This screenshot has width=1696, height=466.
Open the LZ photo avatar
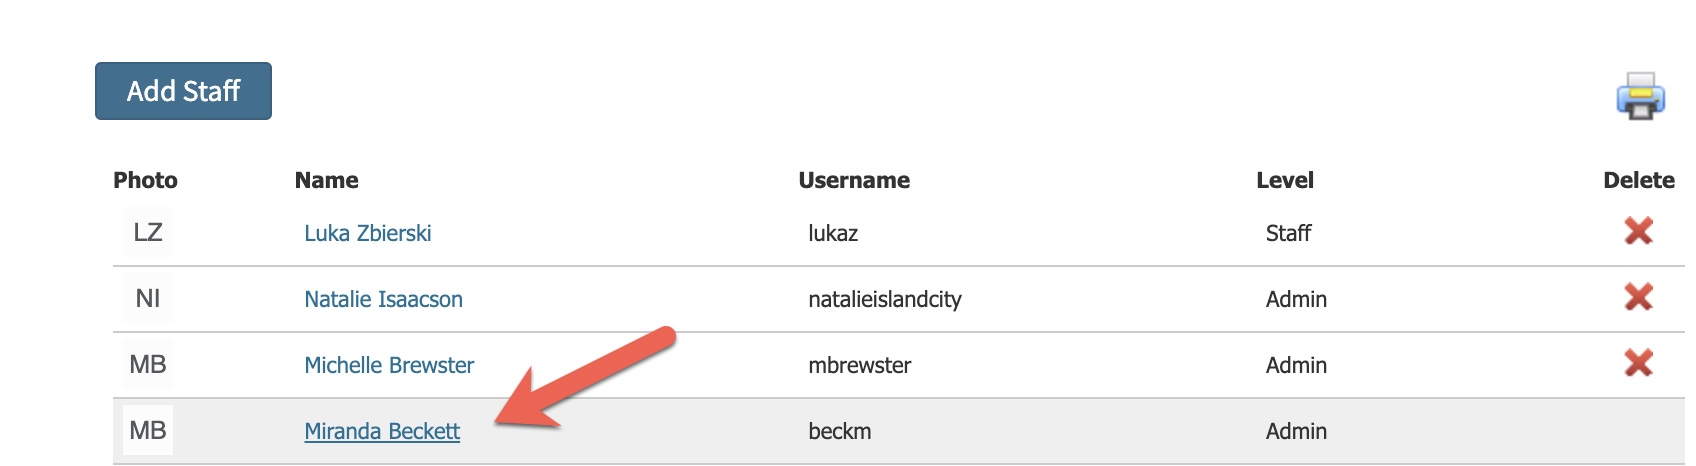pyautogui.click(x=148, y=232)
